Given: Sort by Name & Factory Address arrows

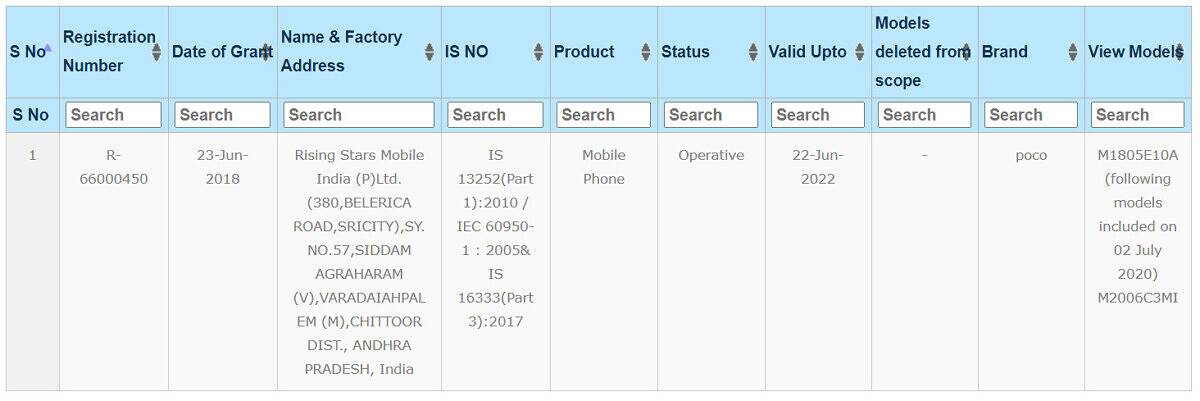Looking at the screenshot, I should [431, 52].
